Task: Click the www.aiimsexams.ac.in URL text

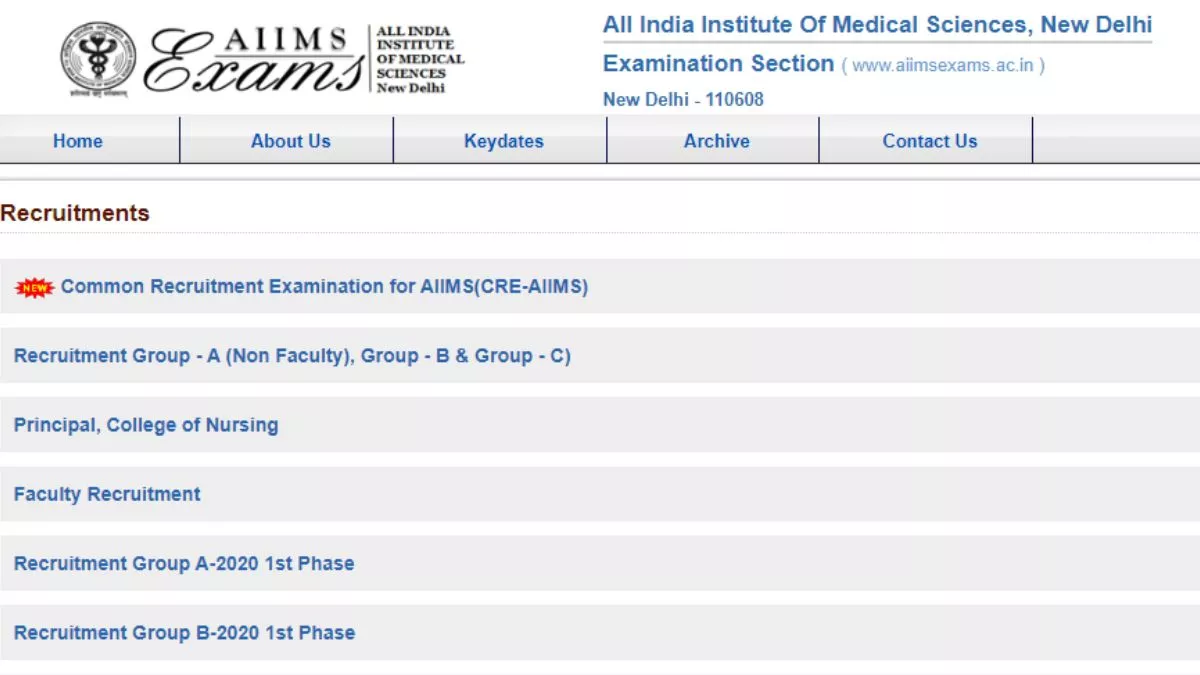Action: [943, 66]
